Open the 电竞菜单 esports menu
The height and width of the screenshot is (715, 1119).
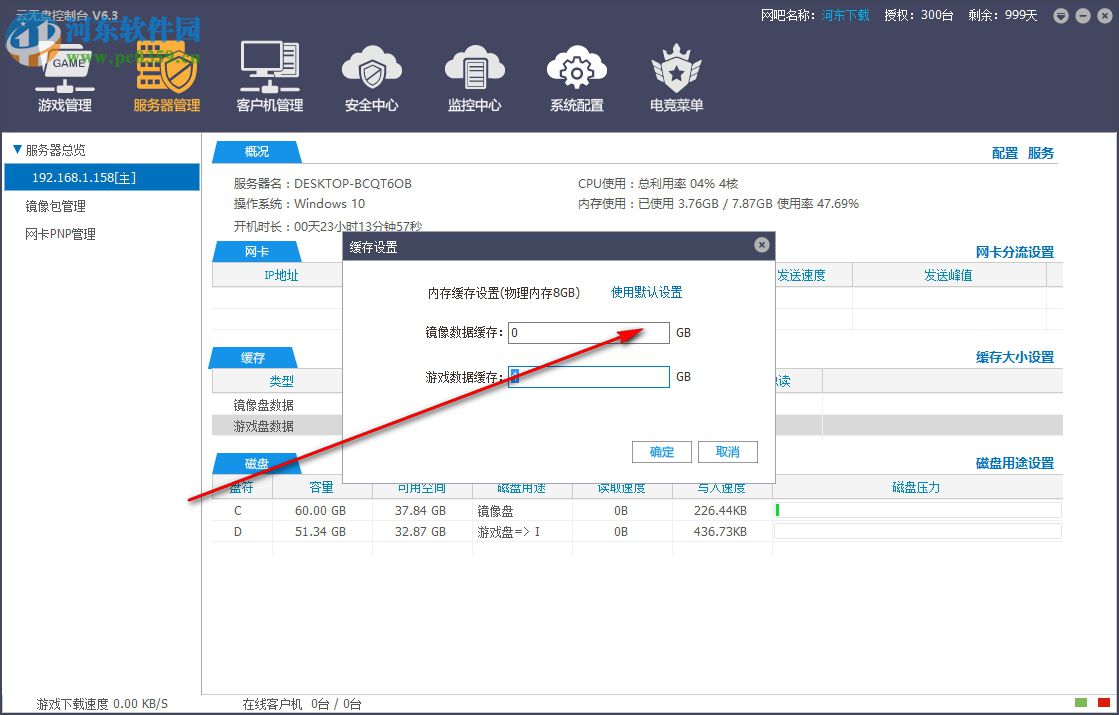click(x=675, y=75)
